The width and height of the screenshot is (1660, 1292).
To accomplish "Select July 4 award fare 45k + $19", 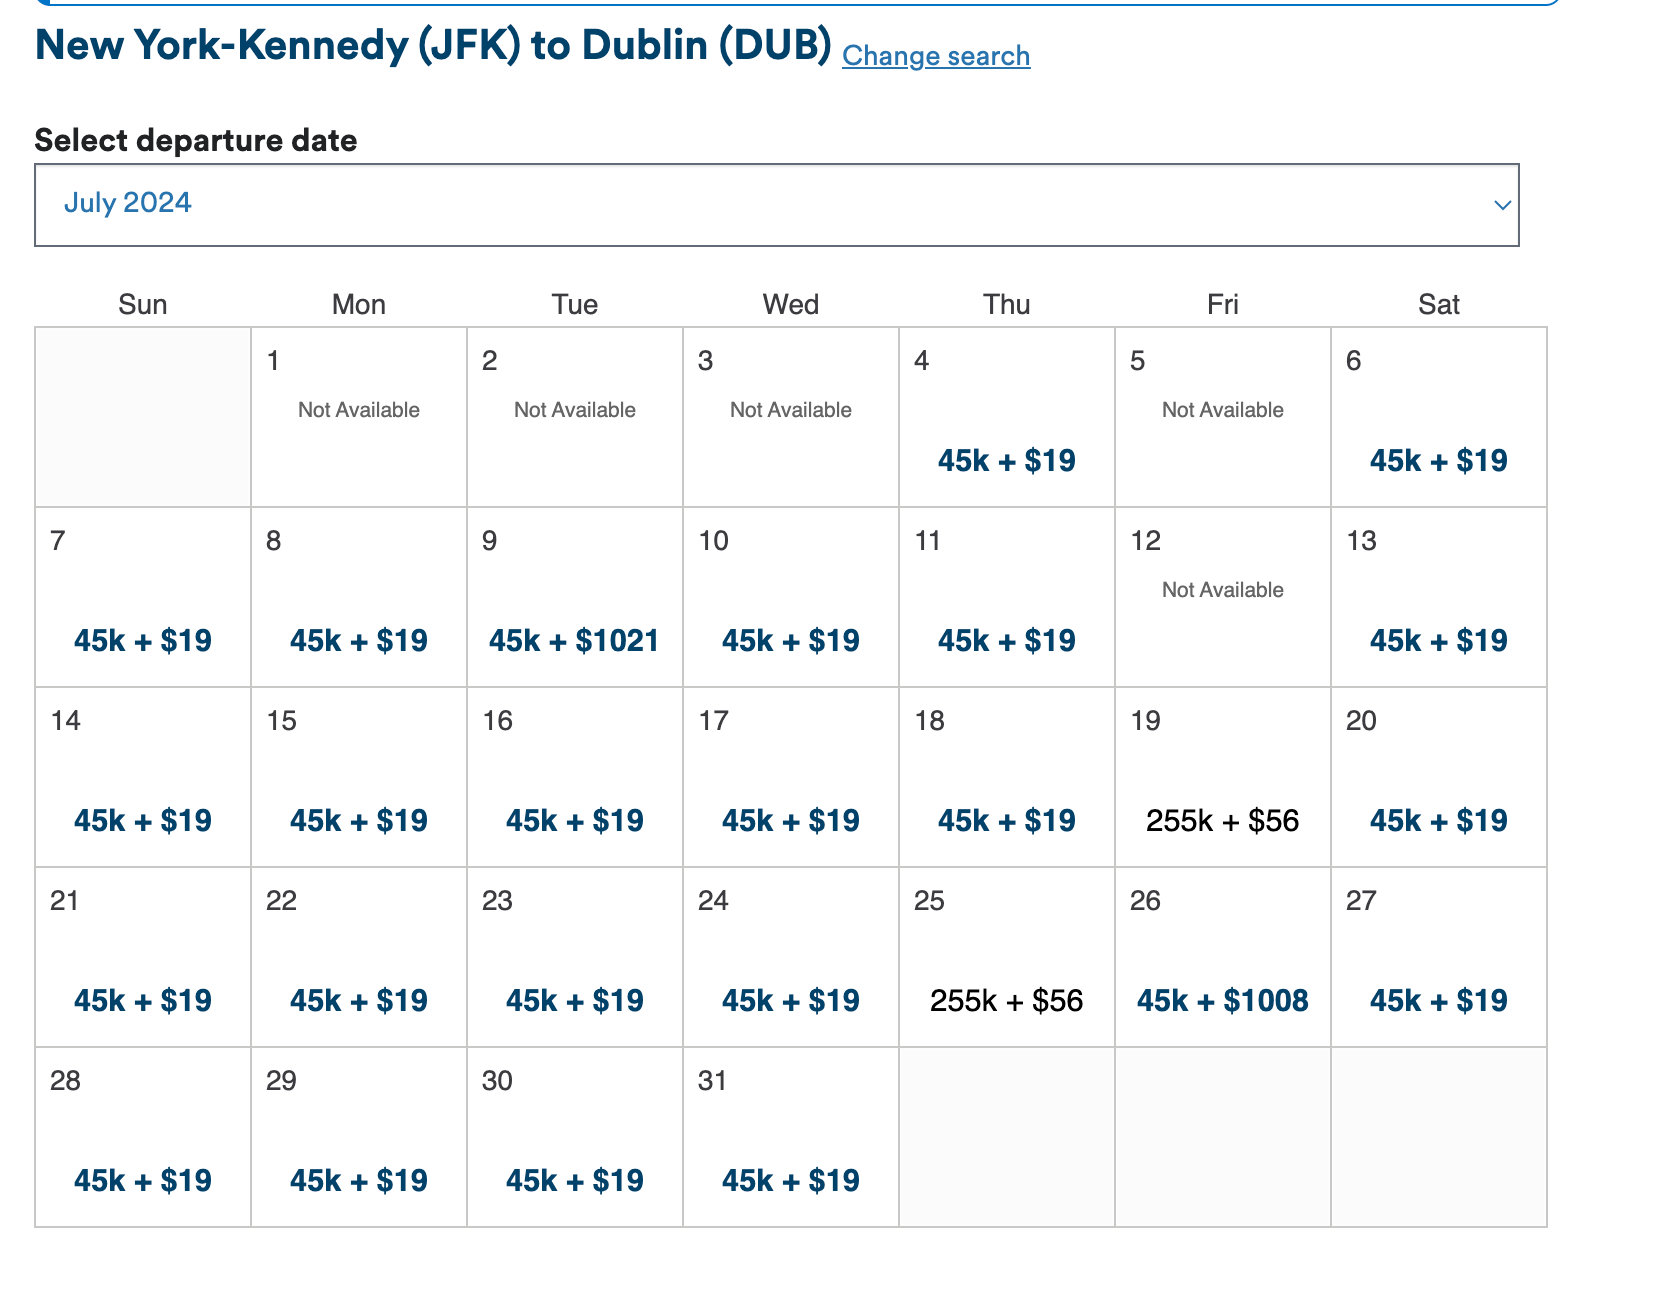I will pyautogui.click(x=1006, y=460).
